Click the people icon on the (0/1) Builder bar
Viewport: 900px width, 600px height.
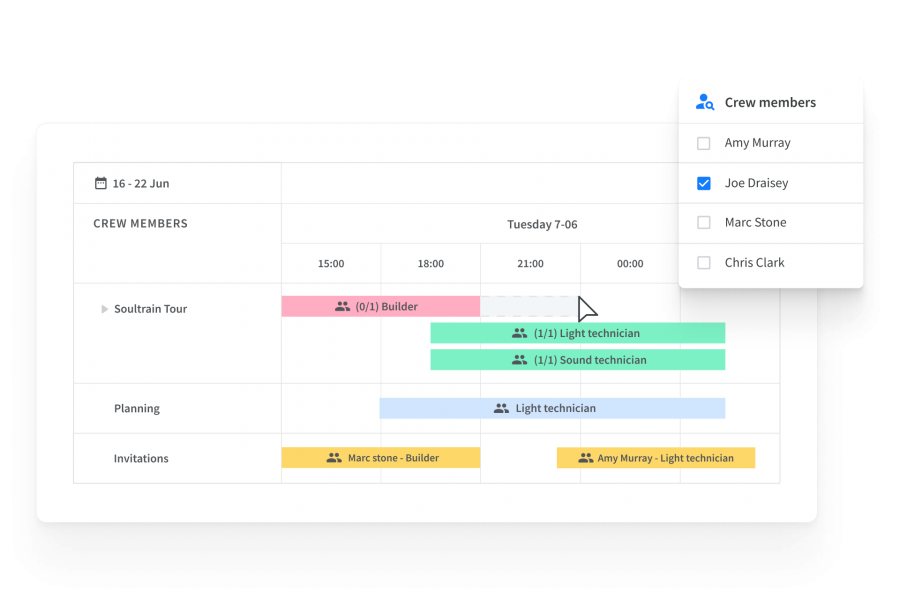[339, 306]
